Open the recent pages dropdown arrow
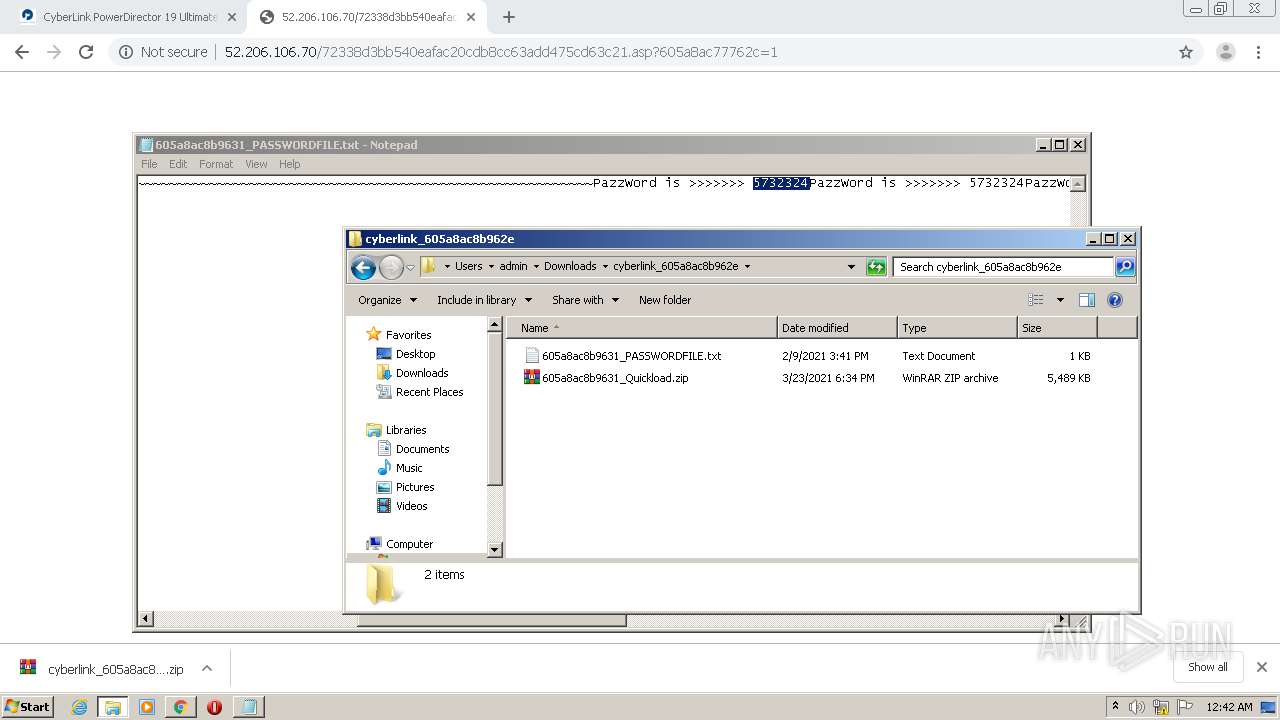Image resolution: width=1280 pixels, height=720 pixels. click(x=410, y=268)
